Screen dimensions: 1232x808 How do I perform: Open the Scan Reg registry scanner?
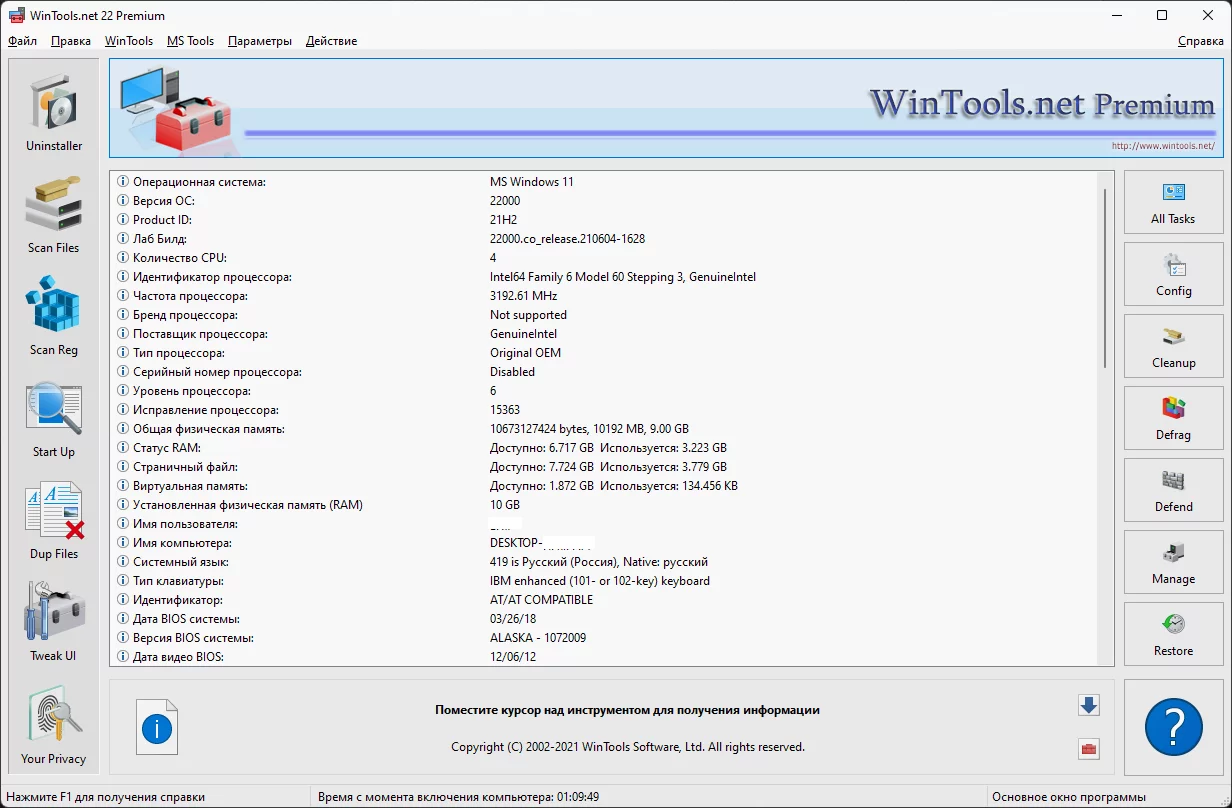click(54, 315)
